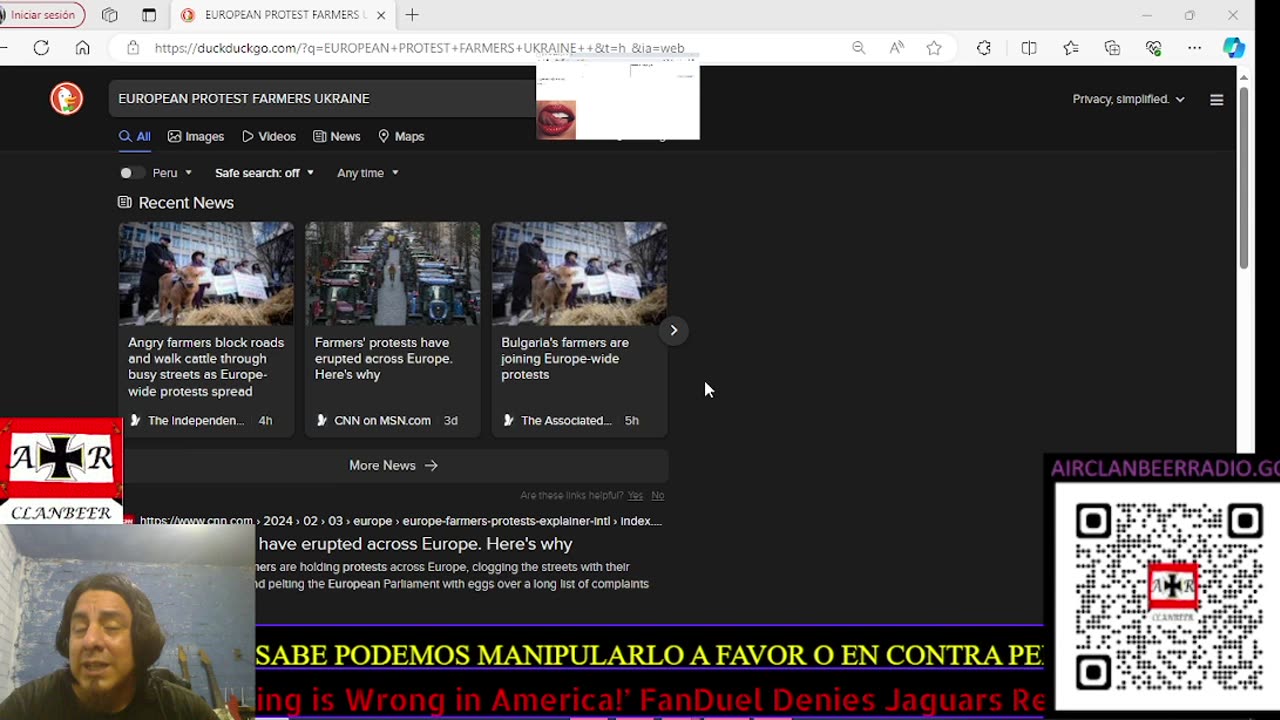This screenshot has height=720, width=1280.
Task: Click the More News button
Action: [393, 465]
